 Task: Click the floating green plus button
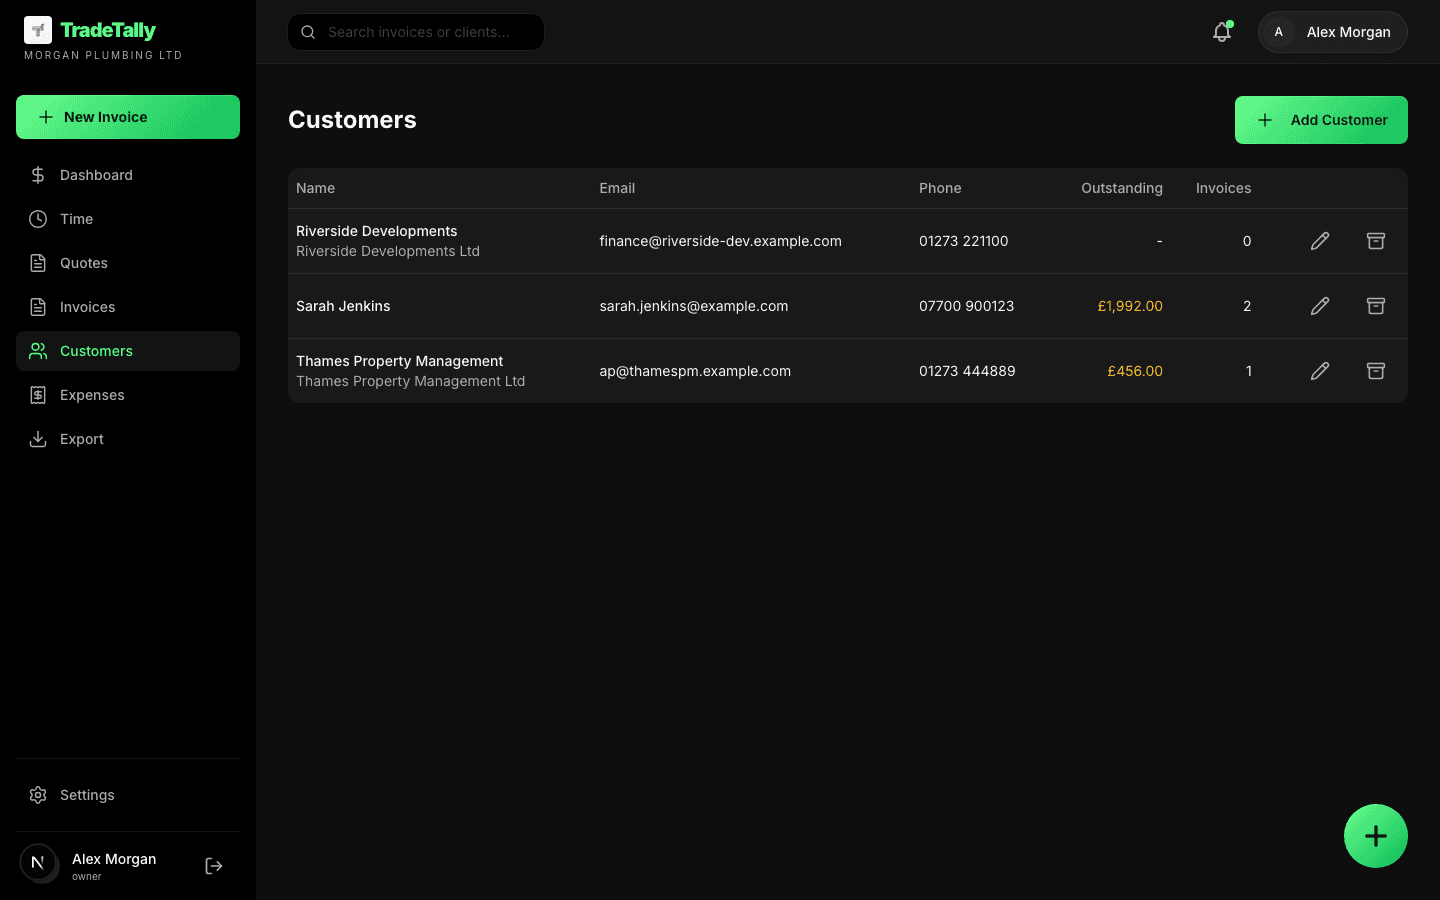coord(1376,836)
